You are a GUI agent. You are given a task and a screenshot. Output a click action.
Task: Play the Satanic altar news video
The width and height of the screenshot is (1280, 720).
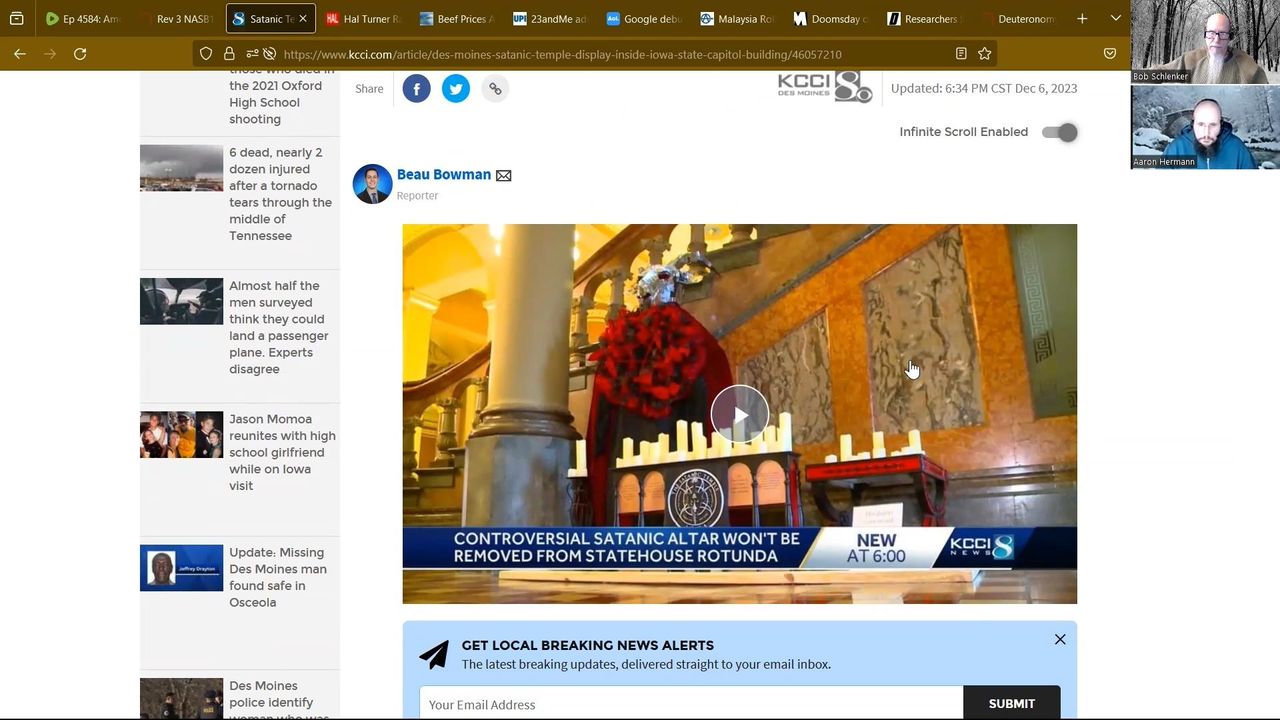[x=739, y=414]
